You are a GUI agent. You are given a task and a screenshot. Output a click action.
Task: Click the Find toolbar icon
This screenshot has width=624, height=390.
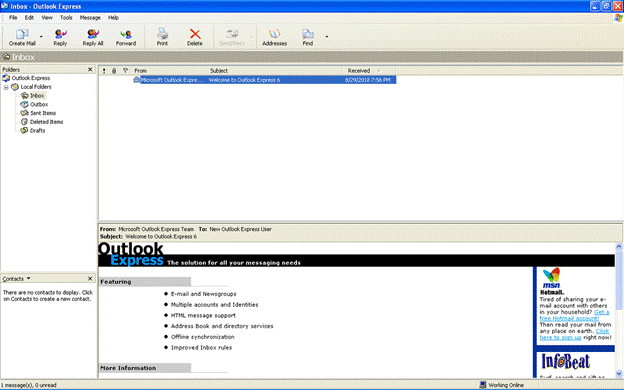tap(308, 34)
